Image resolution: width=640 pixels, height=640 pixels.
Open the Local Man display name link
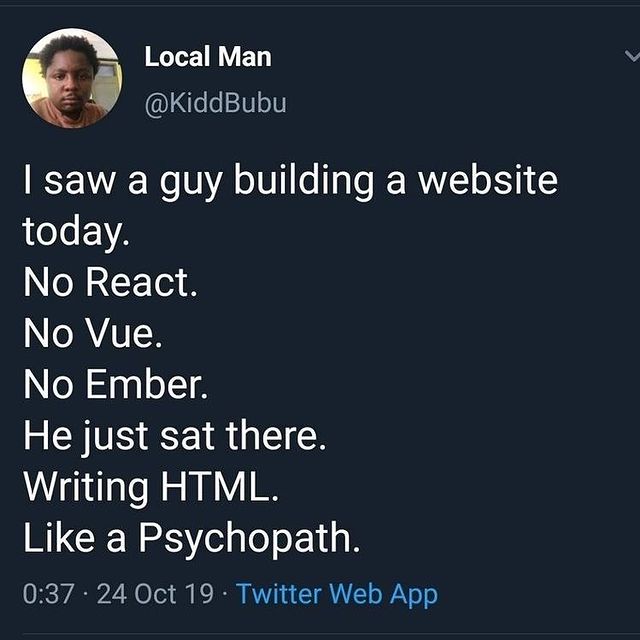[x=208, y=56]
